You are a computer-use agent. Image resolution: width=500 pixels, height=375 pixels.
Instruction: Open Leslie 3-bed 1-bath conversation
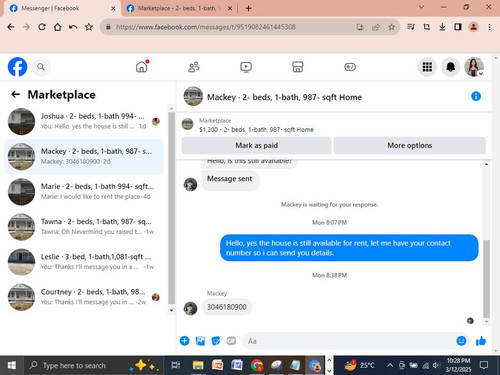pyautogui.click(x=83, y=262)
